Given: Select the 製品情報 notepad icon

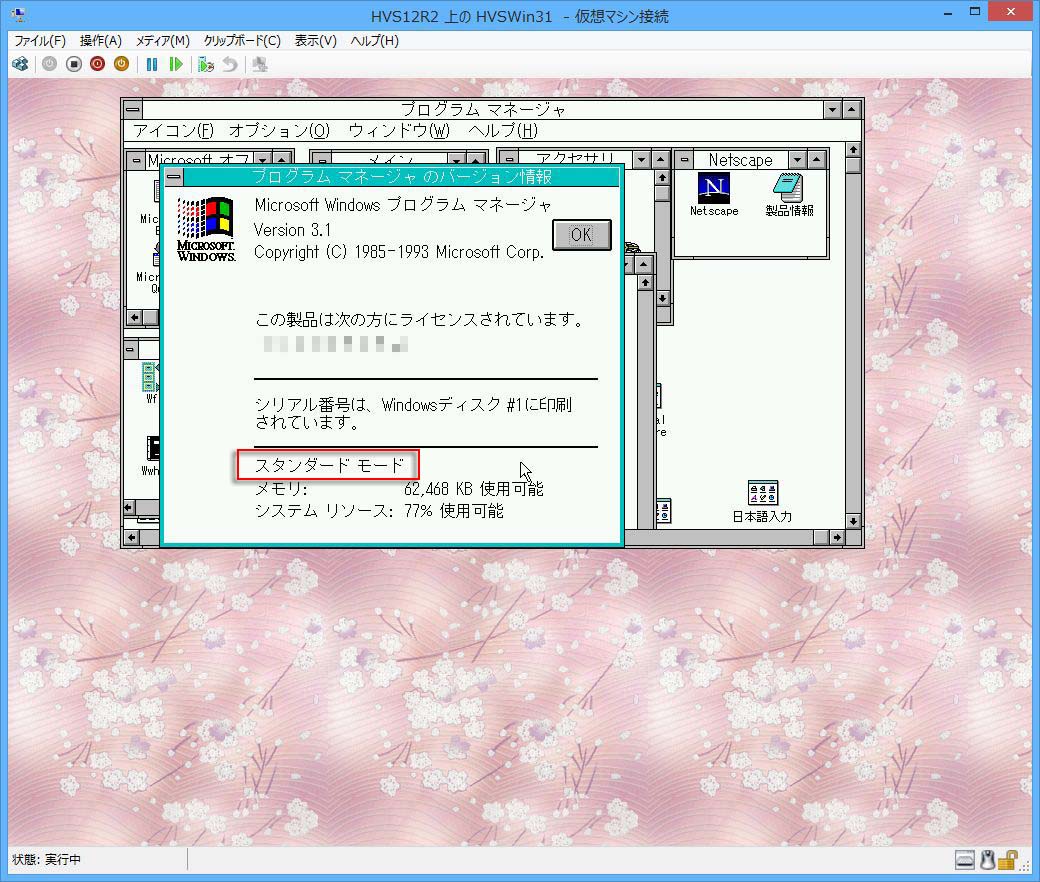Looking at the screenshot, I should coord(789,194).
